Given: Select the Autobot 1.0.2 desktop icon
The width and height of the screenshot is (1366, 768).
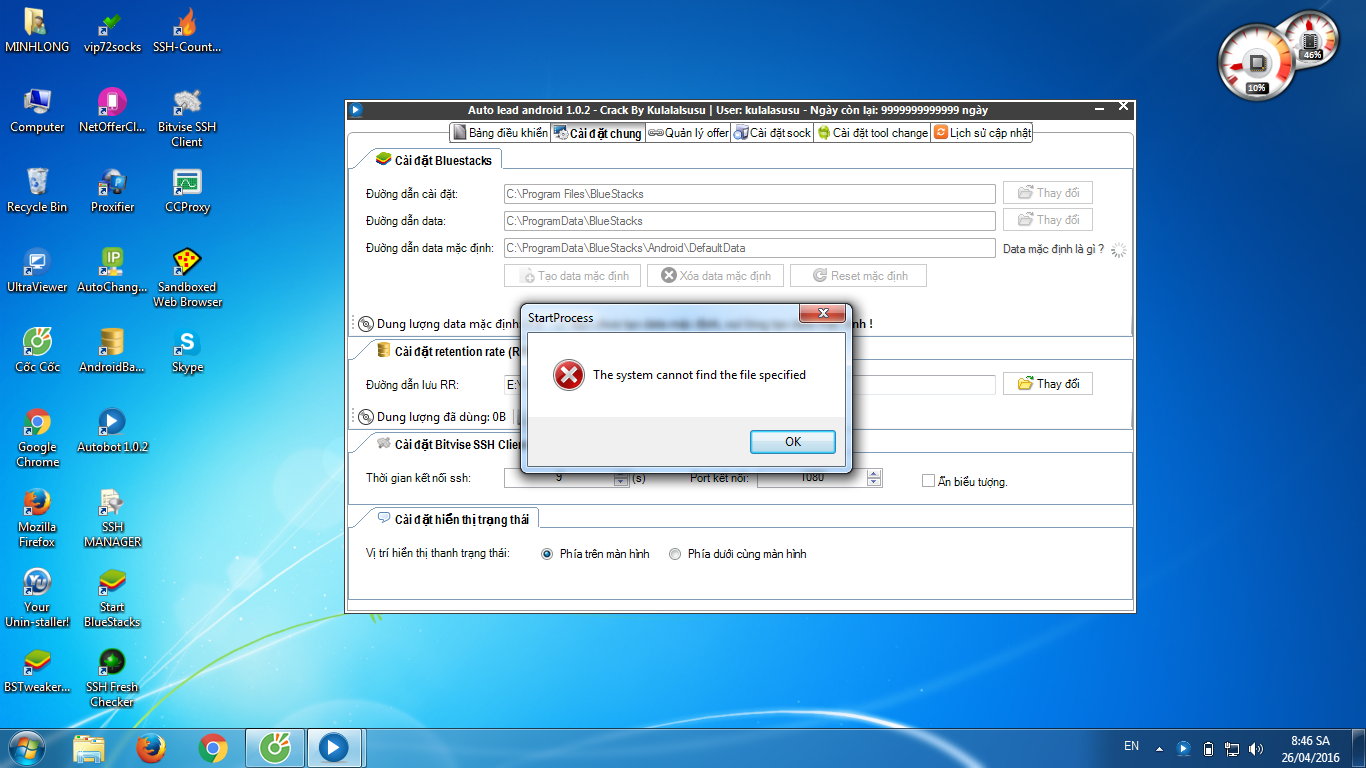Looking at the screenshot, I should (112, 431).
